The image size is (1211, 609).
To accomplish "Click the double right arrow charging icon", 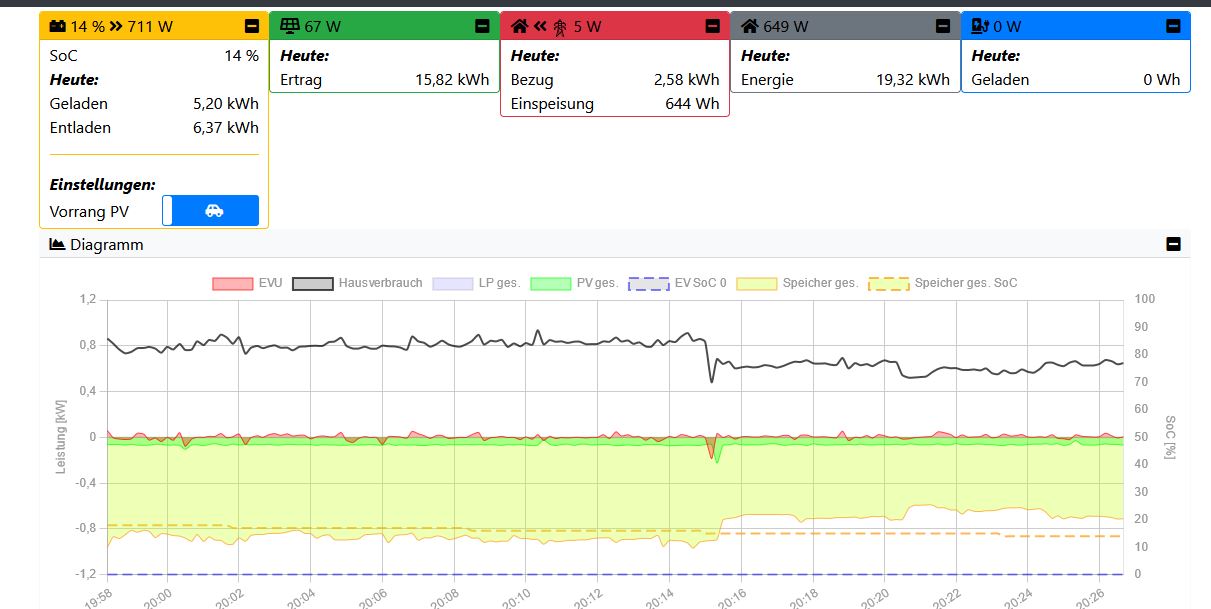I will click(x=116, y=26).
